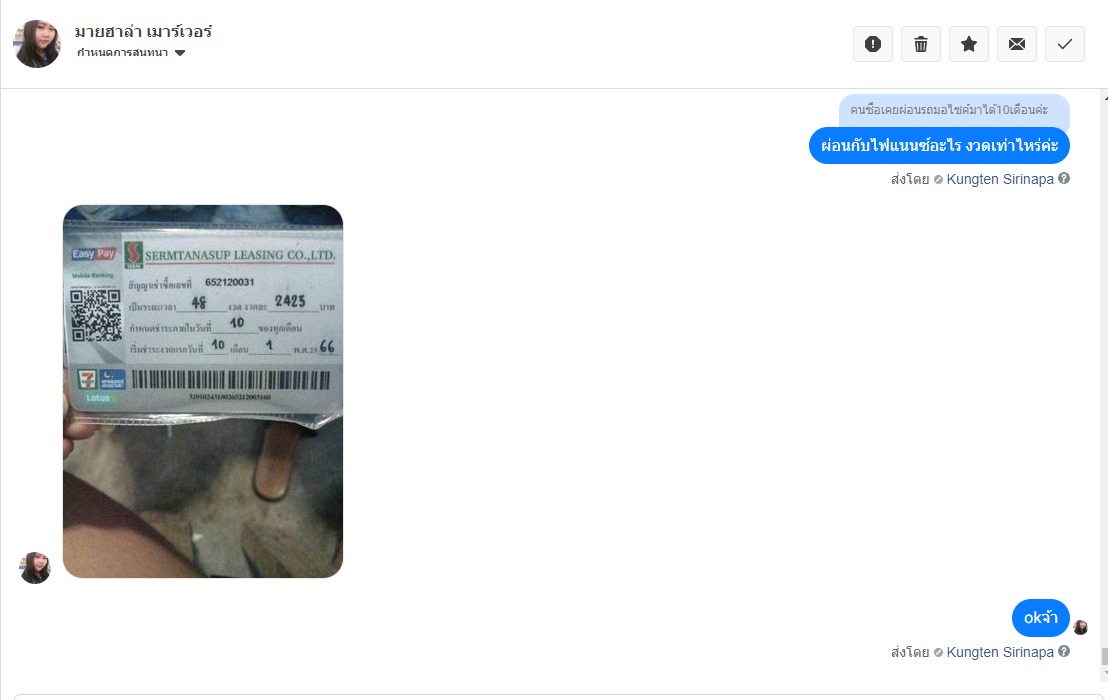Open มายฮาล่า เมาร์เวอร์ name link
Image resolution: width=1108 pixels, height=700 pixels.
[x=143, y=32]
